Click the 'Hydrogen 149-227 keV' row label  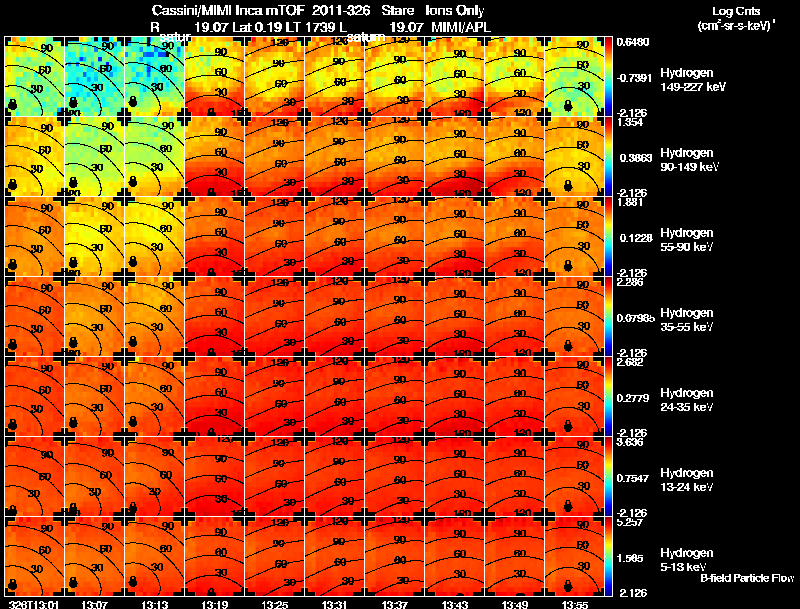[693, 80]
